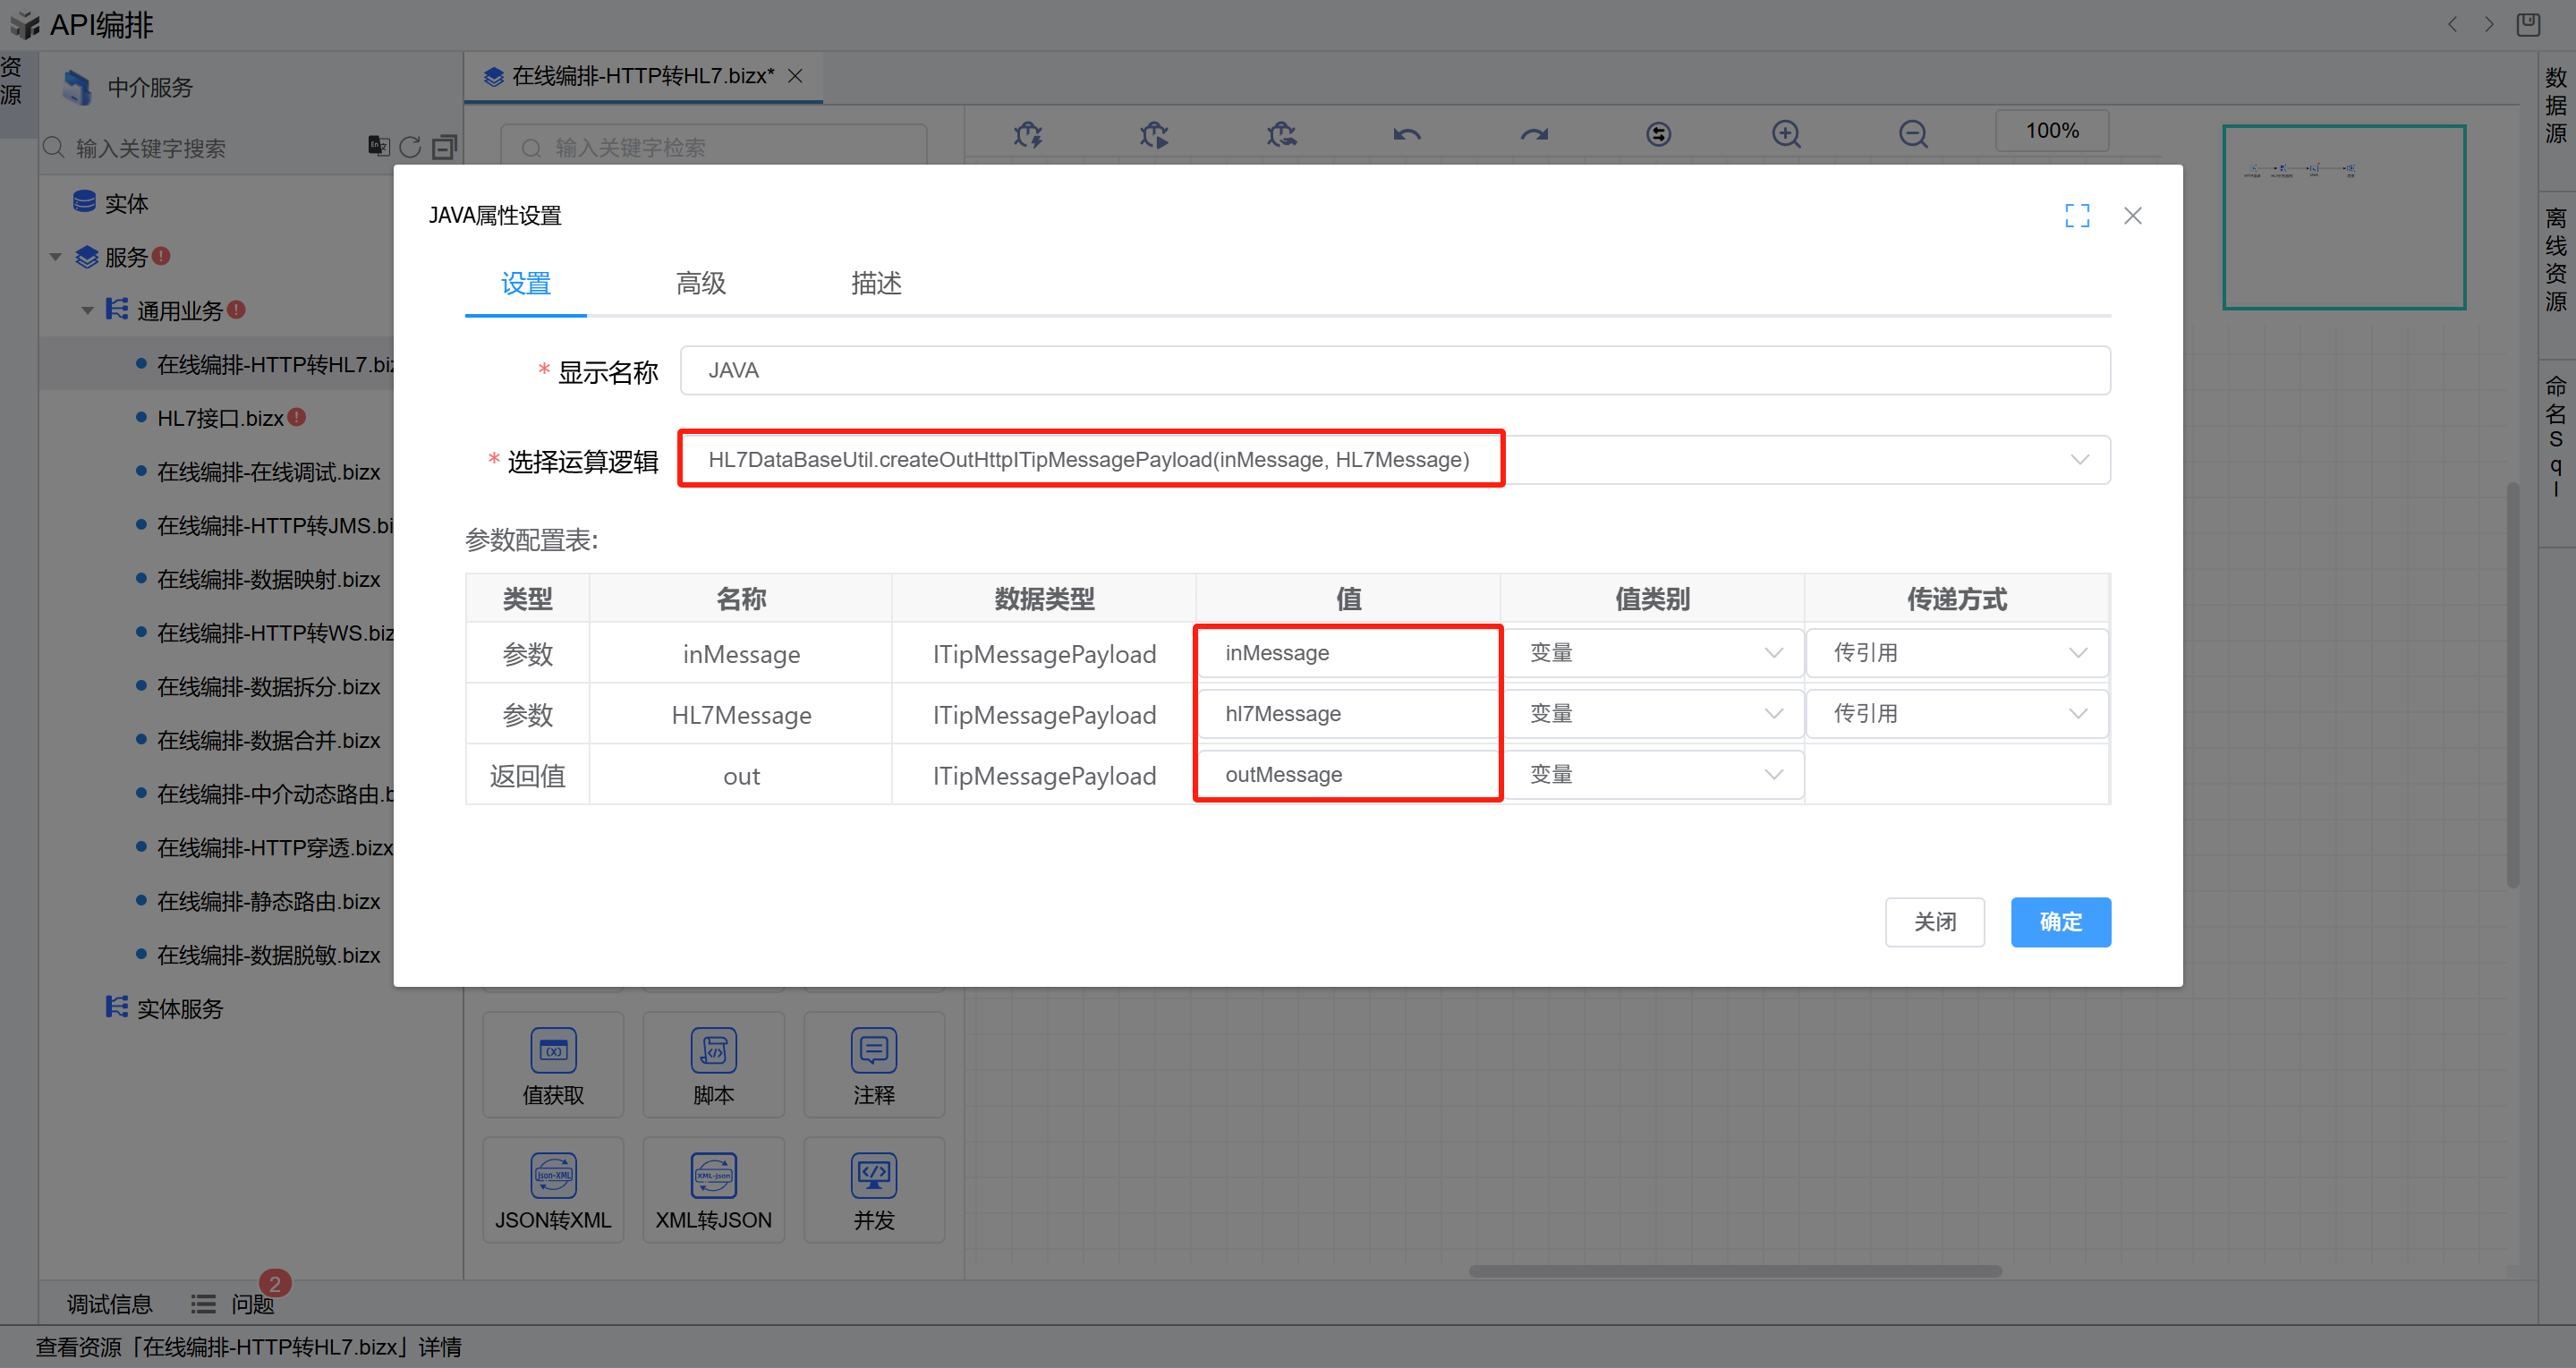The height and width of the screenshot is (1368, 2576).
Task: Click the redo arrow in toolbar
Action: [x=1534, y=134]
